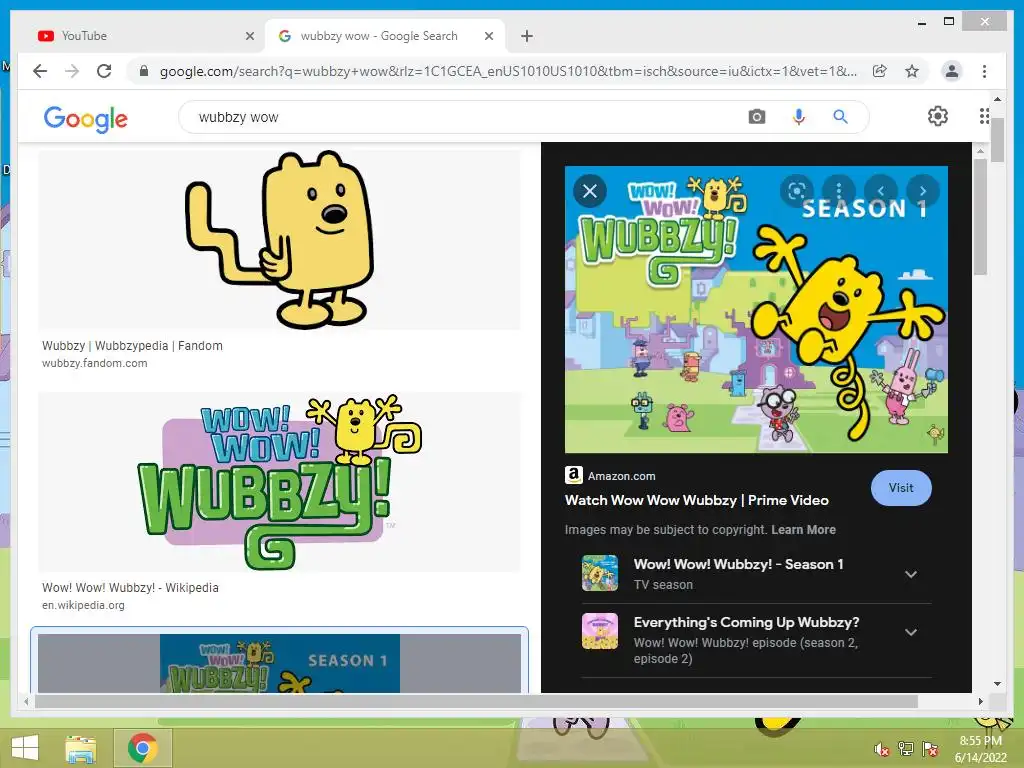Open the Wow! Wow! Wubbzy! Wikipedia result
The height and width of the screenshot is (768, 1024).
(x=130, y=587)
